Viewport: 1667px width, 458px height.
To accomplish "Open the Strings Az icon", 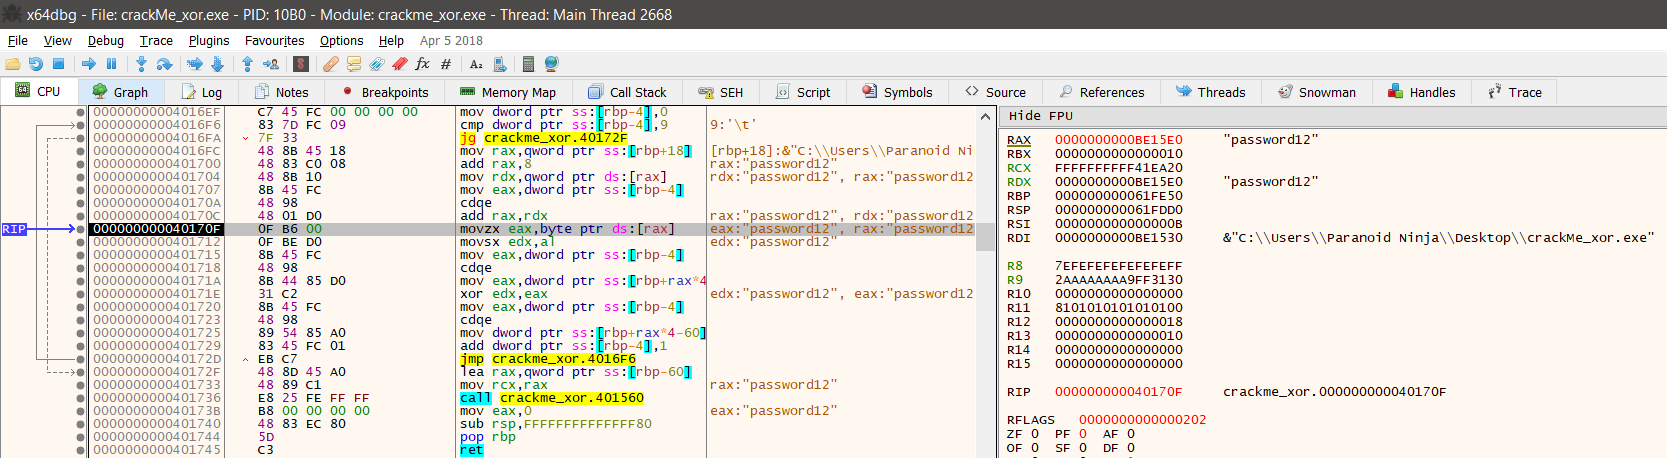I will pos(476,64).
